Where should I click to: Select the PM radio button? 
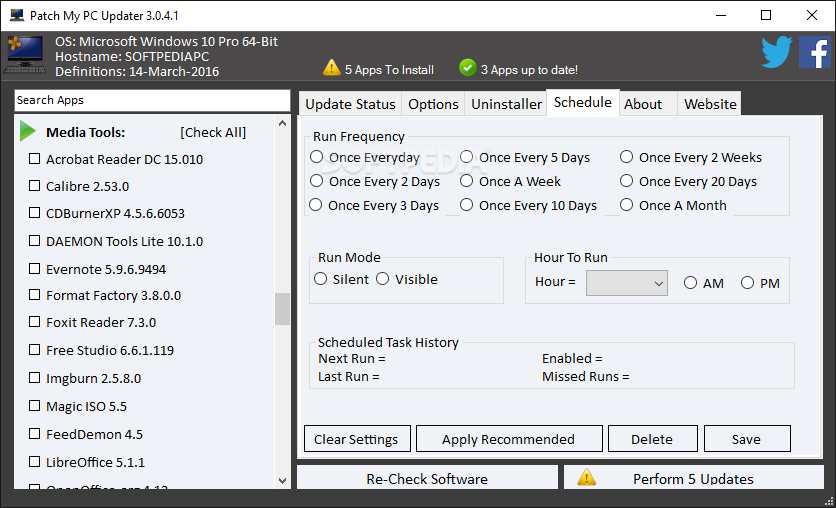[x=747, y=283]
